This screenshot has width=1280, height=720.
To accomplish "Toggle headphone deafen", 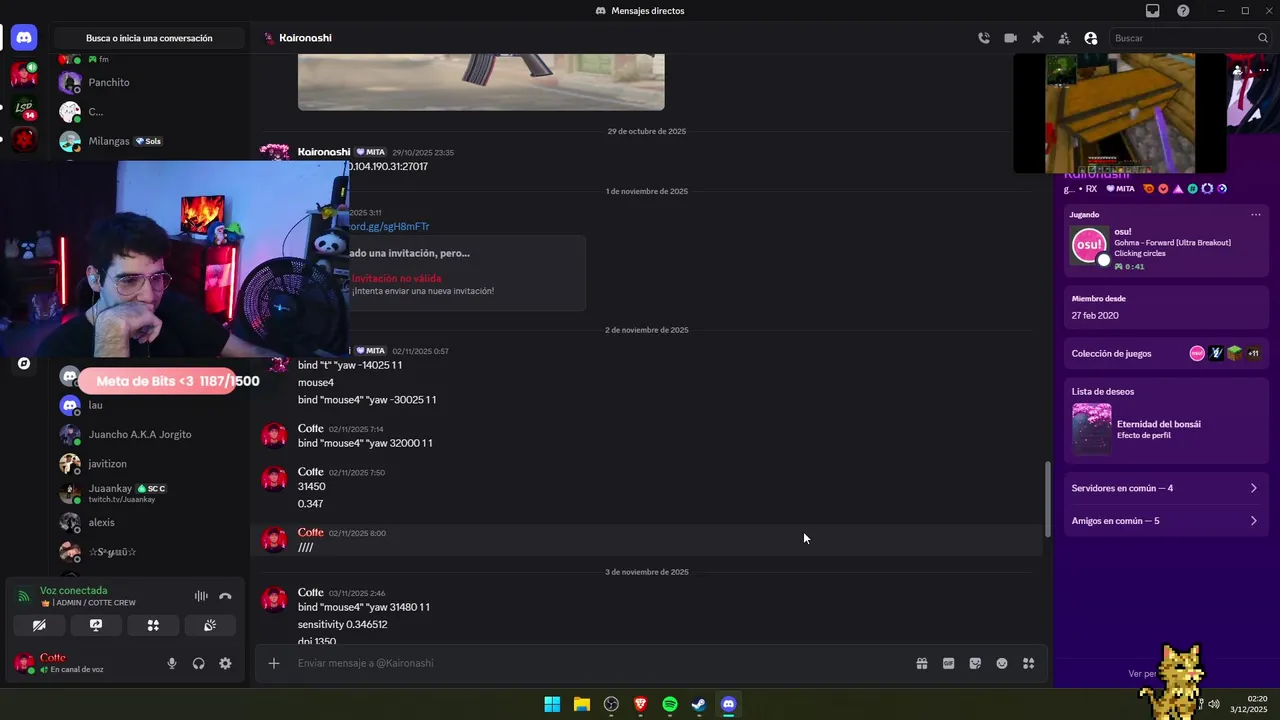I will click(198, 663).
